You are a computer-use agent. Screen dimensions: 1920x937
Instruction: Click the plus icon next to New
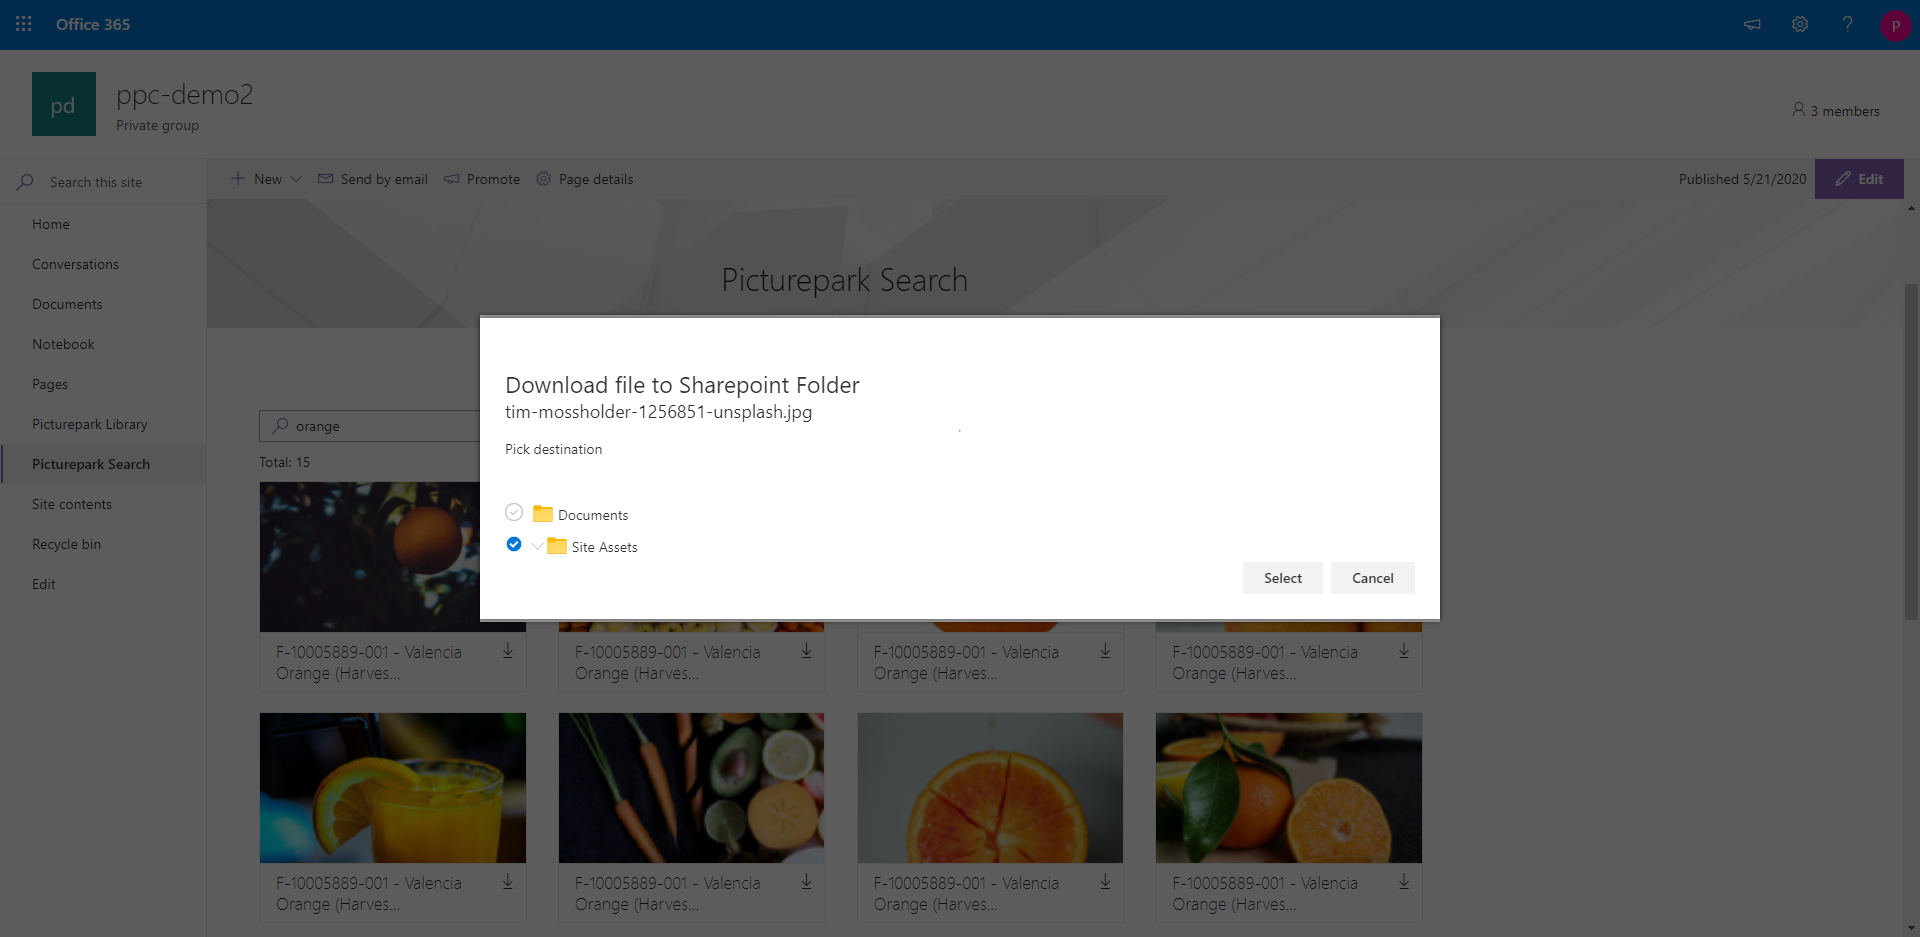238,179
